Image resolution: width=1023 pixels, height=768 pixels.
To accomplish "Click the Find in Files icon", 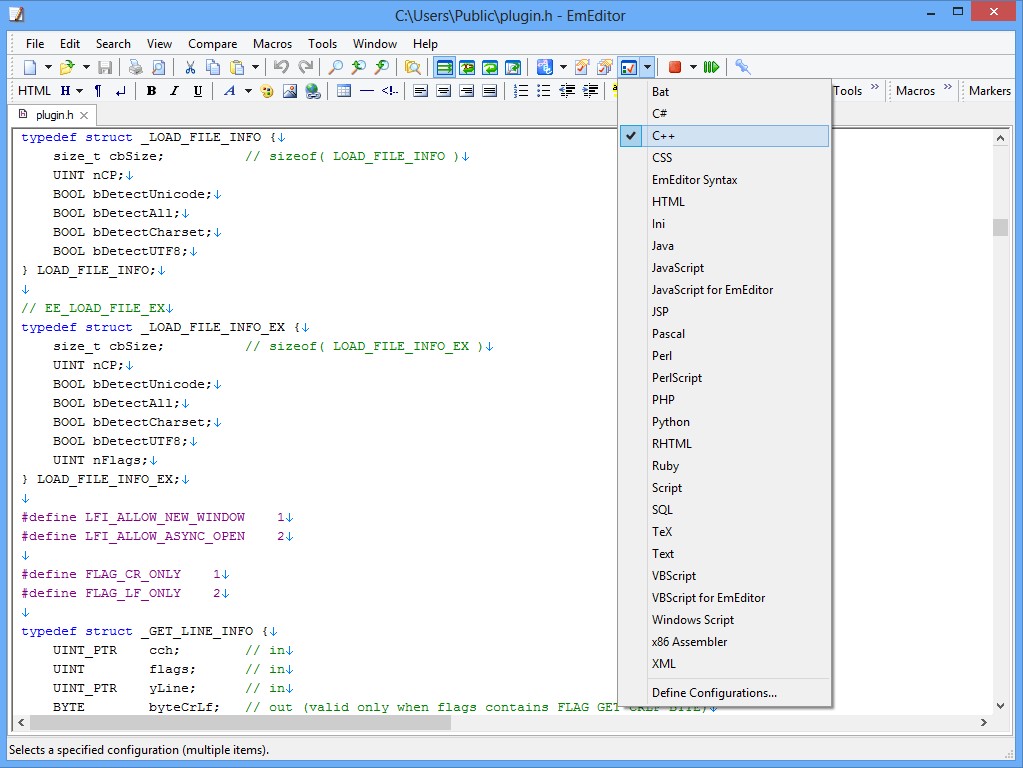I will 412,67.
